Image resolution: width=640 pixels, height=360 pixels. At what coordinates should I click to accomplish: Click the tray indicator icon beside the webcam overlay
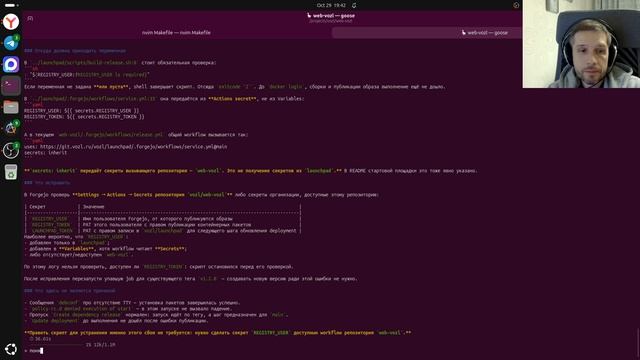click(516, 5)
